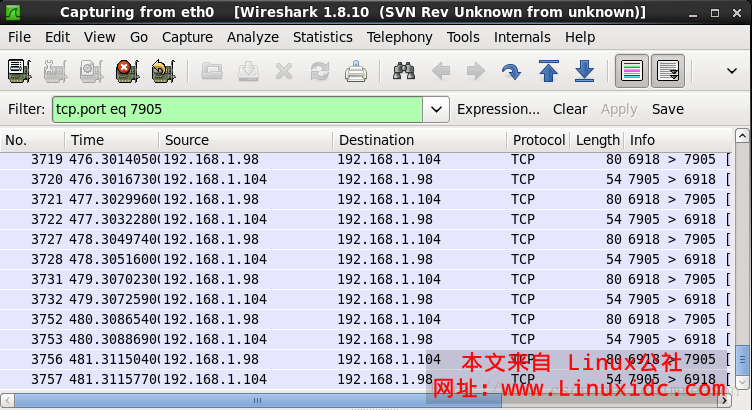Open the Internals menu
This screenshot has width=752, height=410.
pos(522,37)
